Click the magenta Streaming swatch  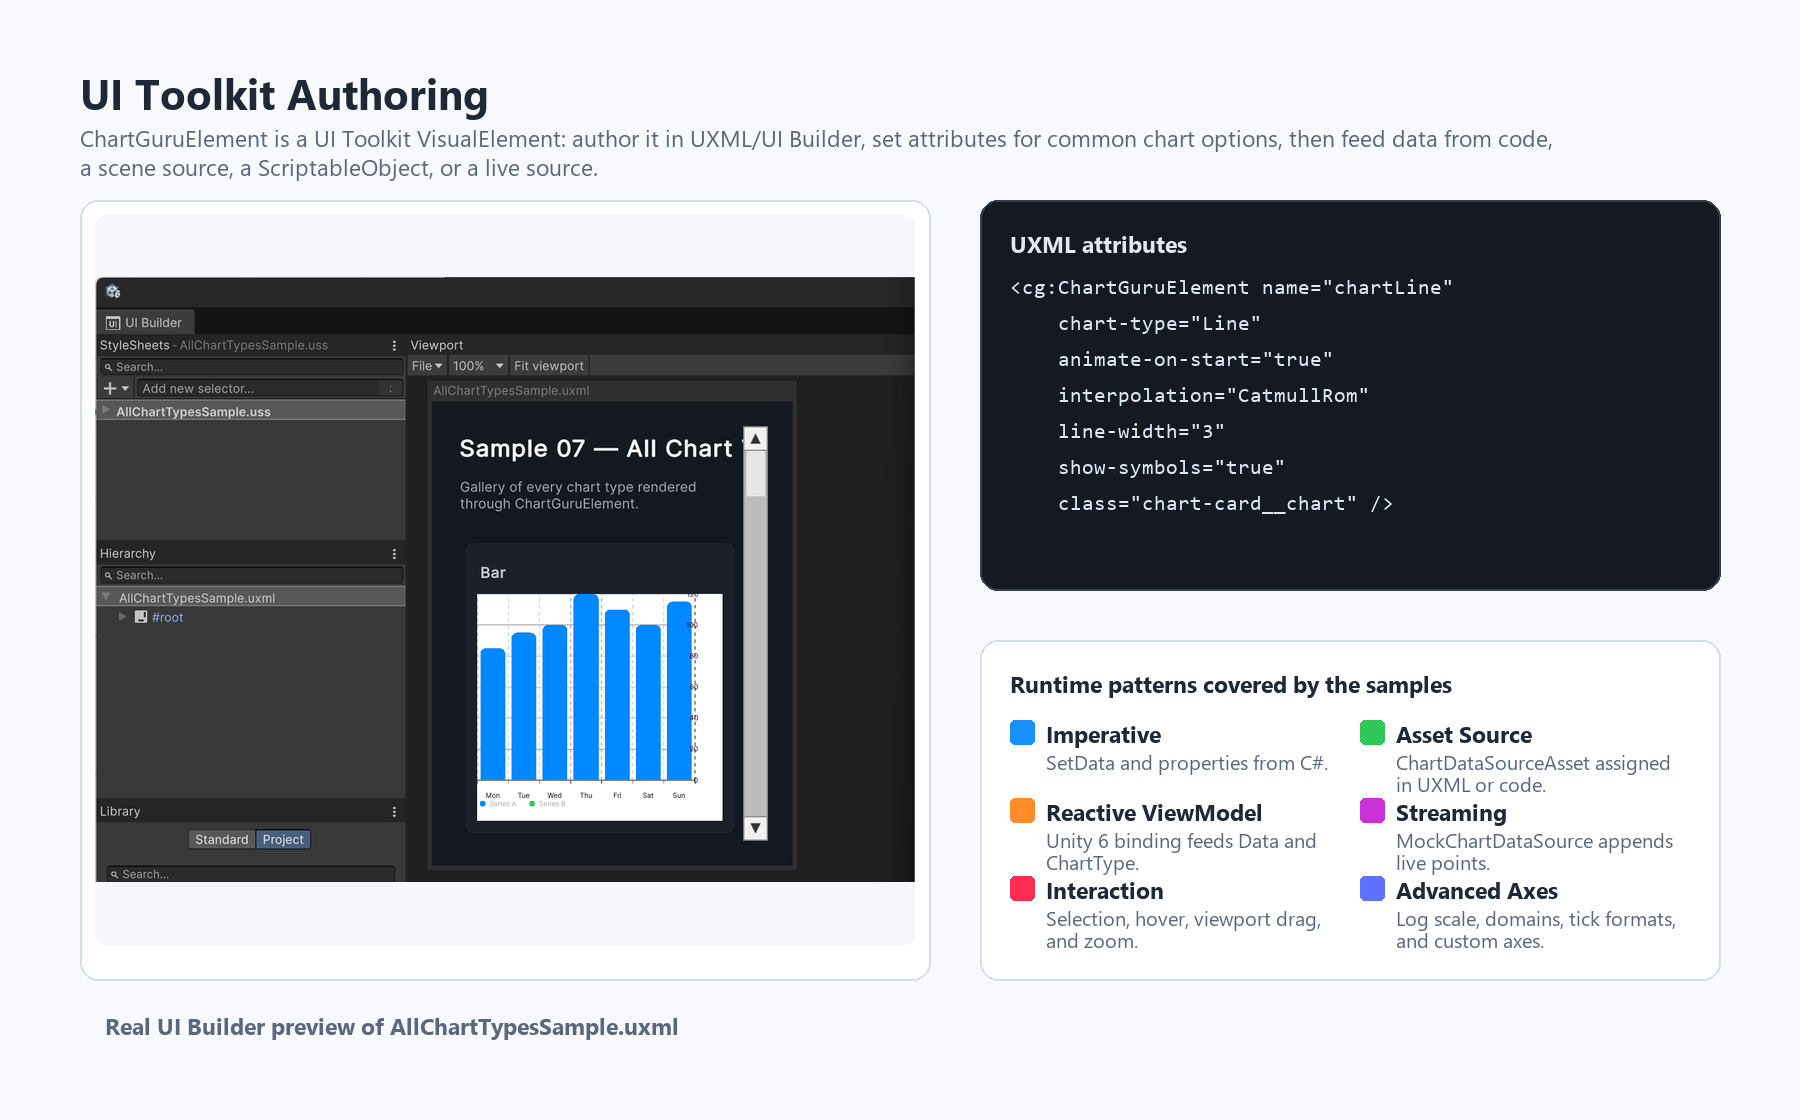click(1372, 811)
